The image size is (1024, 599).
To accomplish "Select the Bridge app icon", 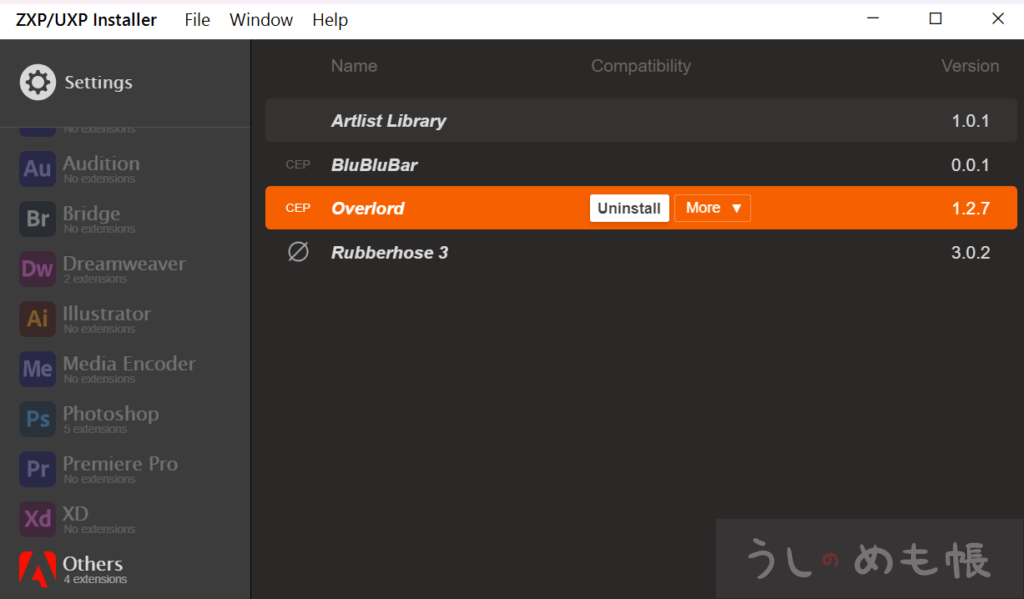I will point(37,219).
